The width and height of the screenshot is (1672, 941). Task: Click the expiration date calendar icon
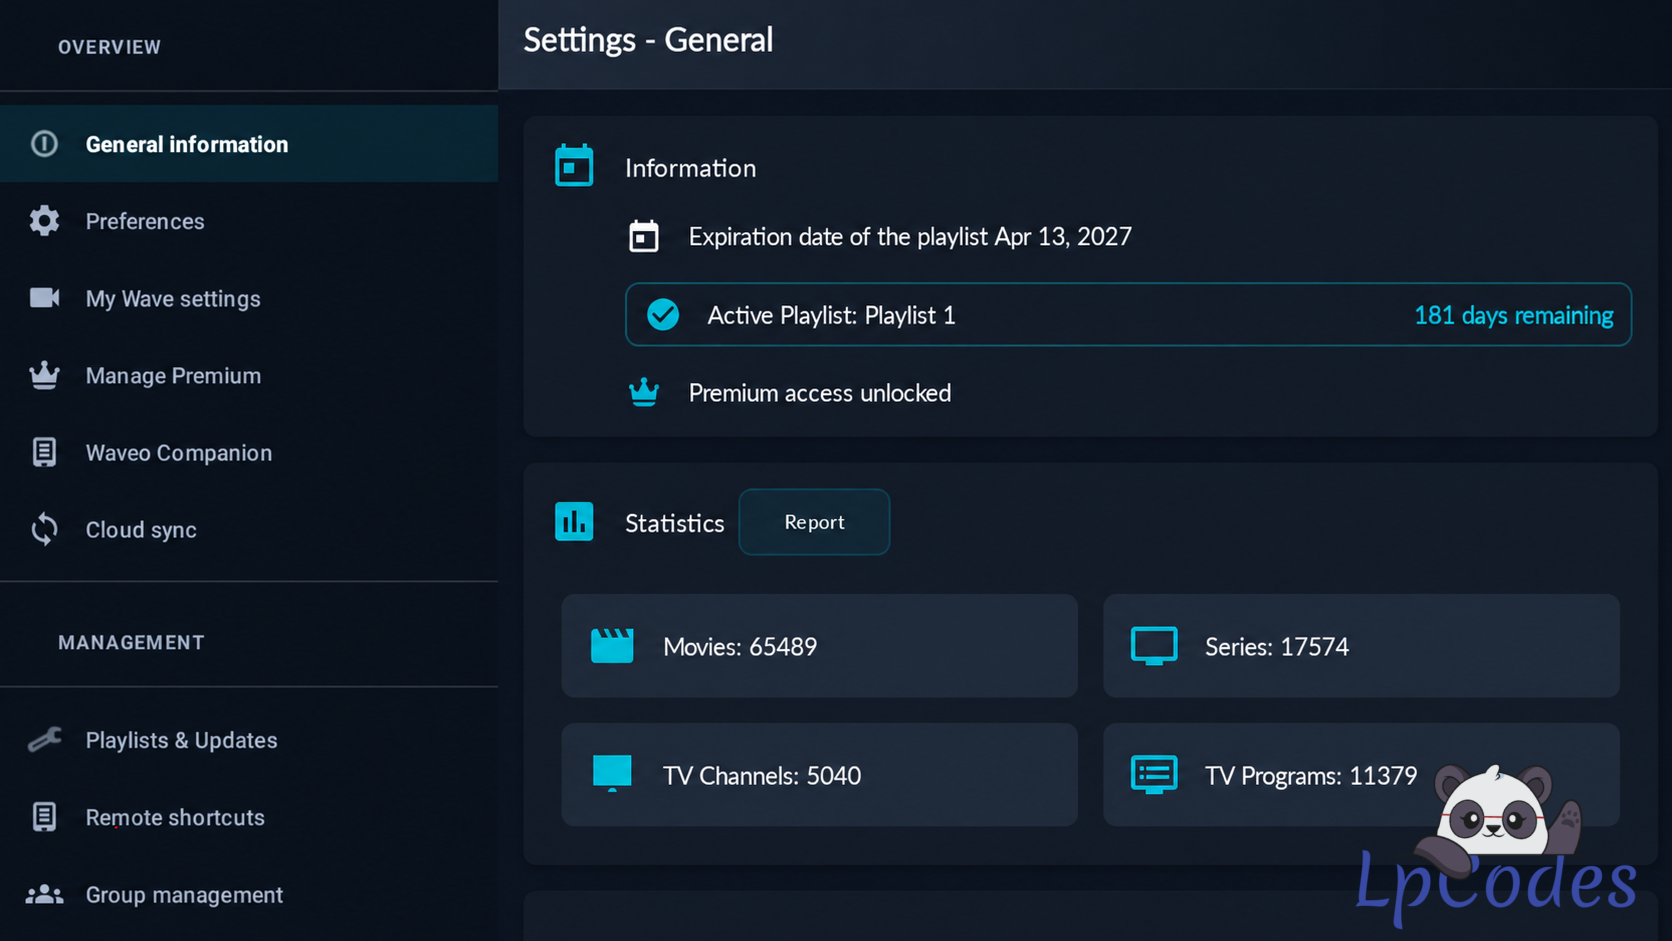644,236
